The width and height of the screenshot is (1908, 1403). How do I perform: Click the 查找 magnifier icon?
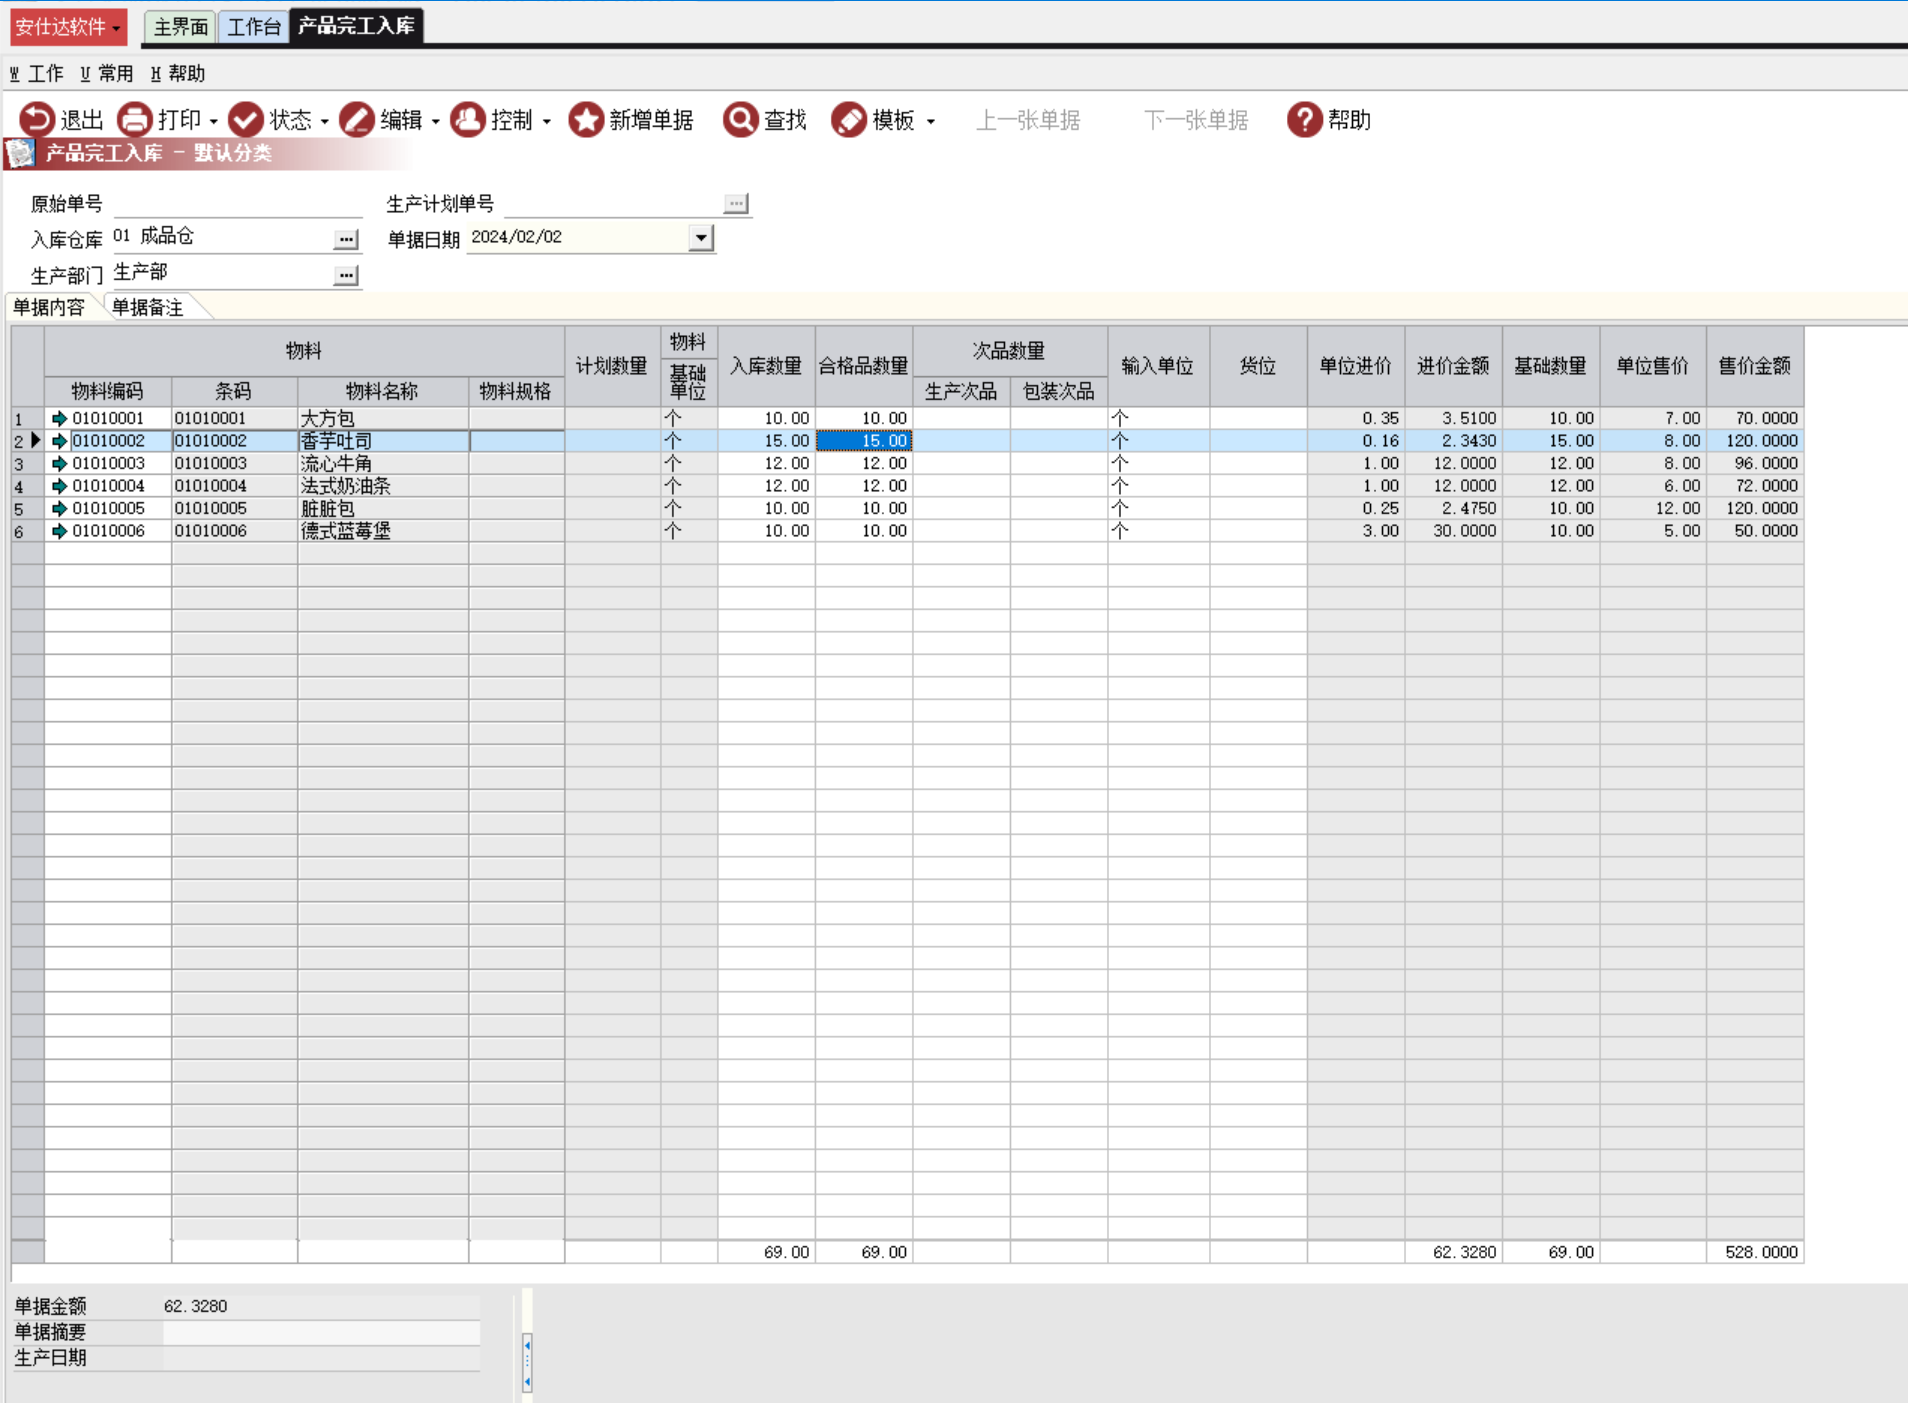coord(740,120)
